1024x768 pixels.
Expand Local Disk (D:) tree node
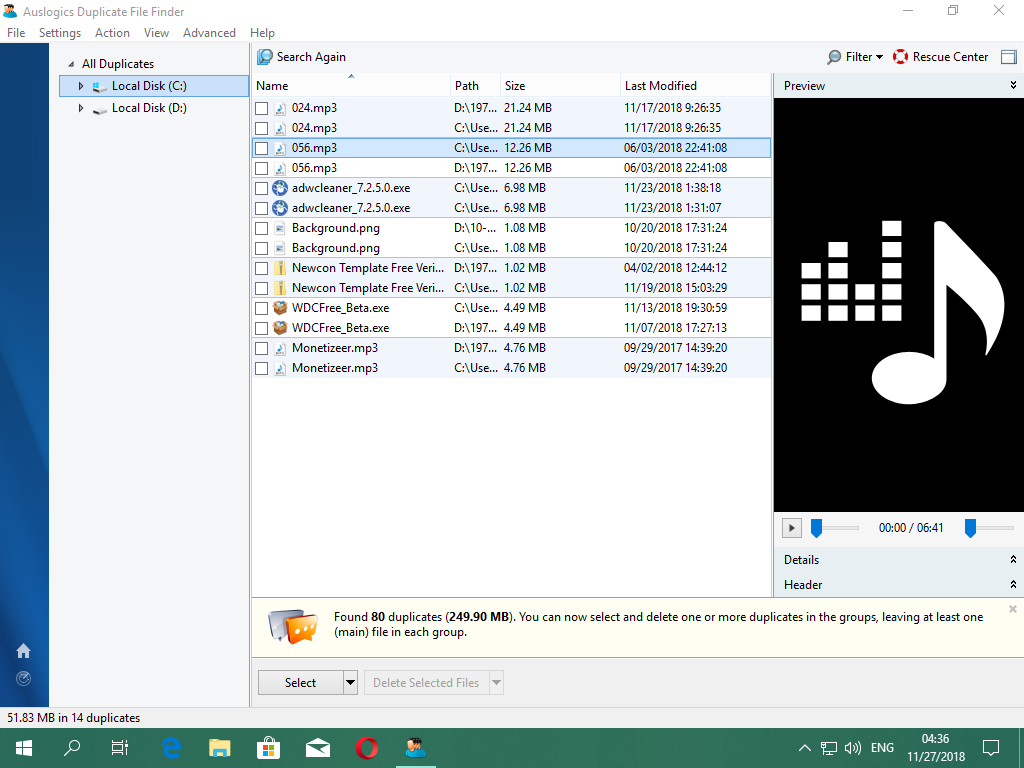click(x=81, y=108)
